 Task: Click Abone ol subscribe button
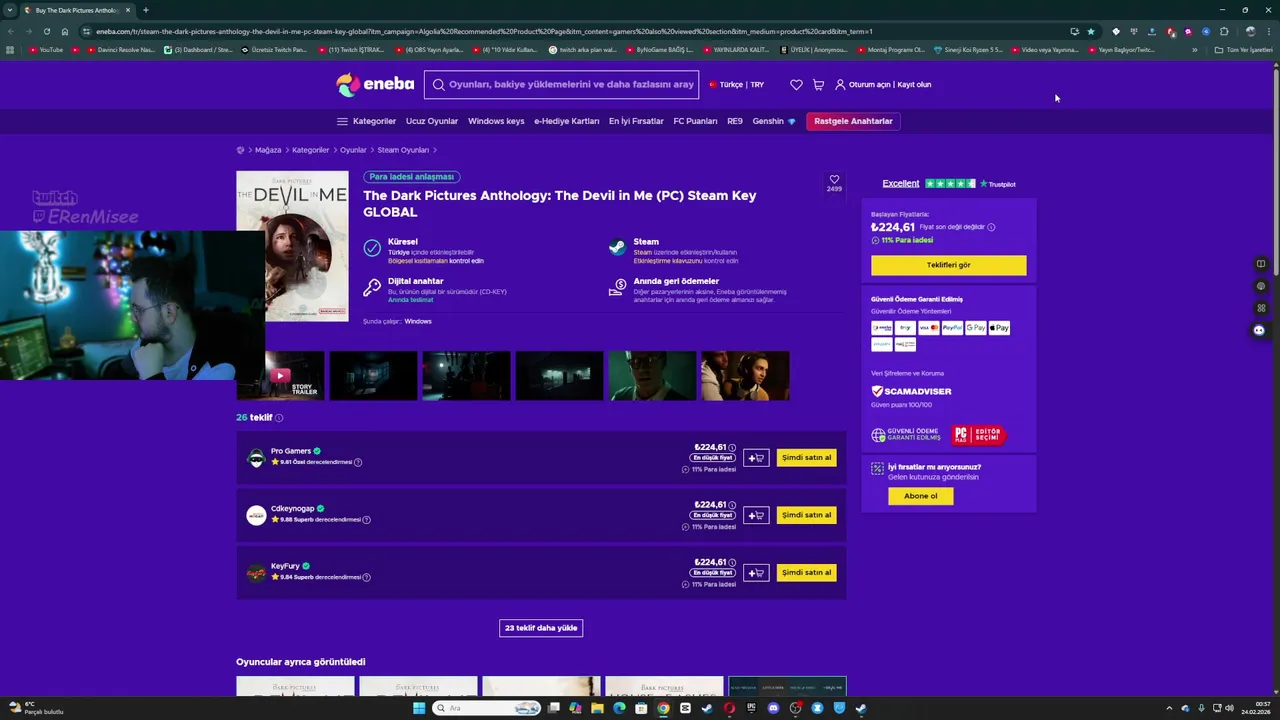click(x=921, y=496)
